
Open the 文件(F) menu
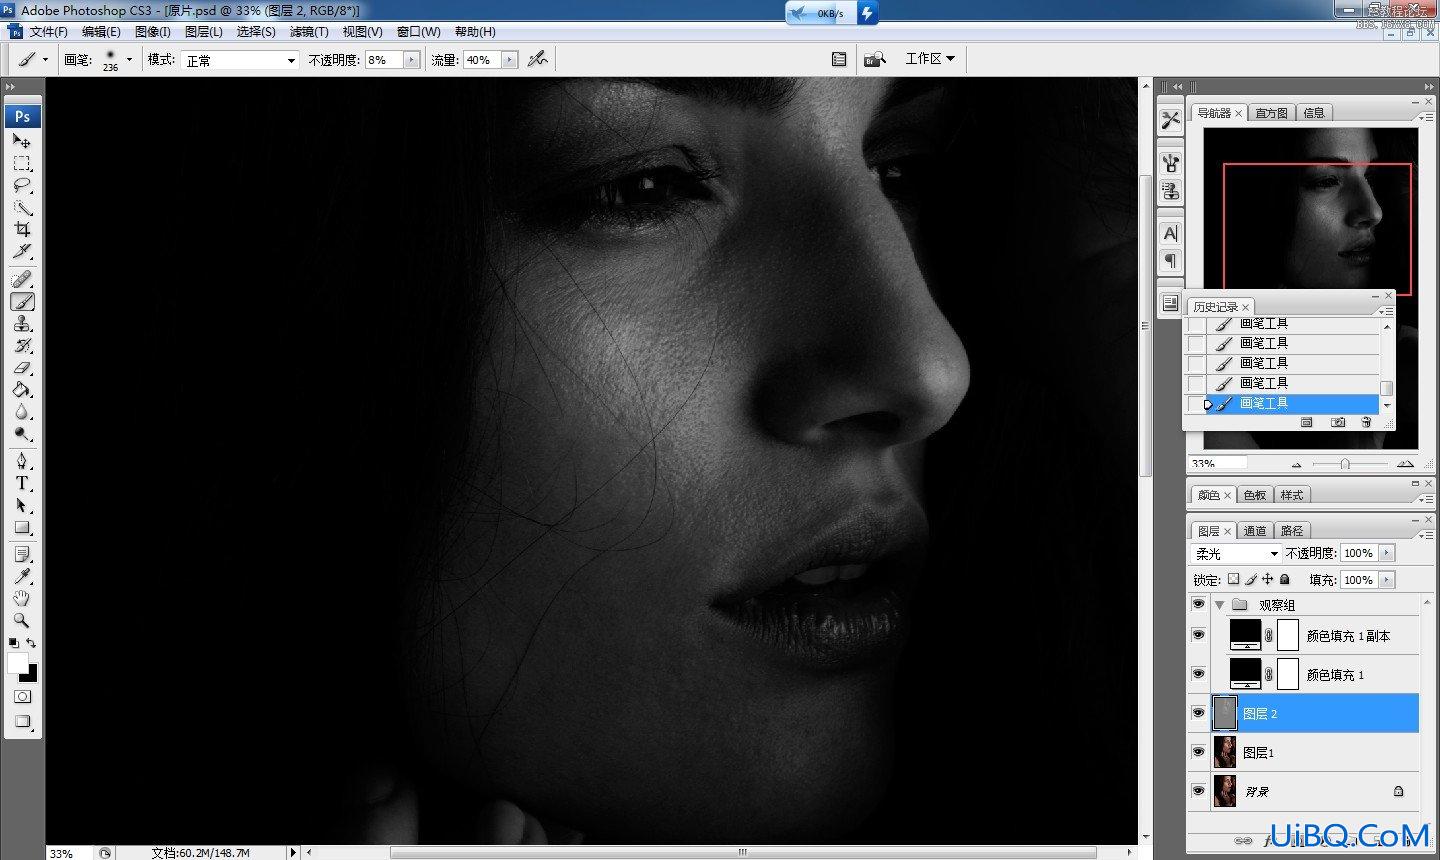click(x=48, y=32)
